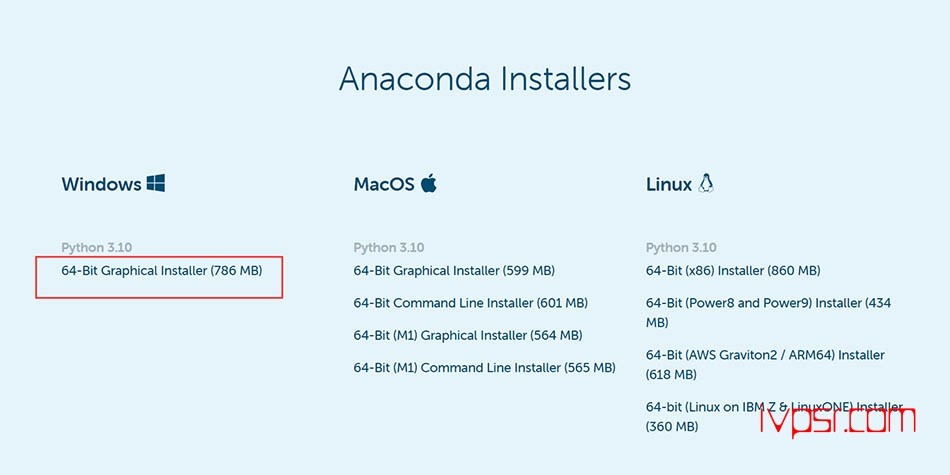The height and width of the screenshot is (475, 950).
Task: Download MacOS 64-Bit Command Line Installer (601 MB)
Action: pyautogui.click(x=471, y=303)
